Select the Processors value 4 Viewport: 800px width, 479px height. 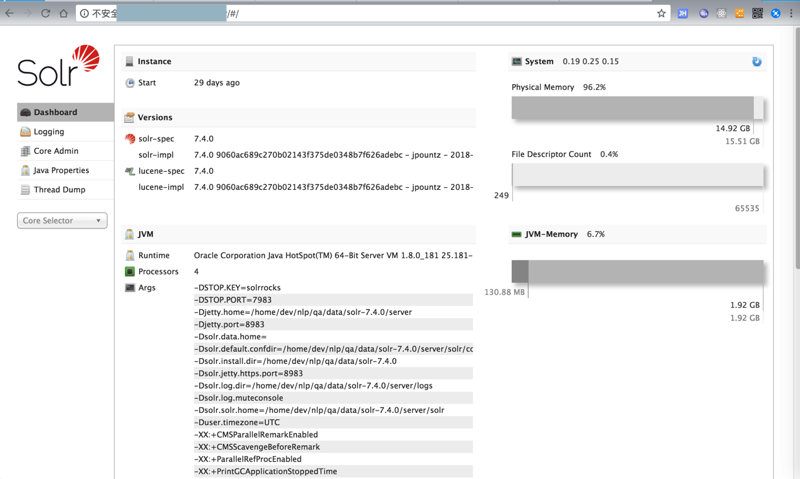[196, 271]
